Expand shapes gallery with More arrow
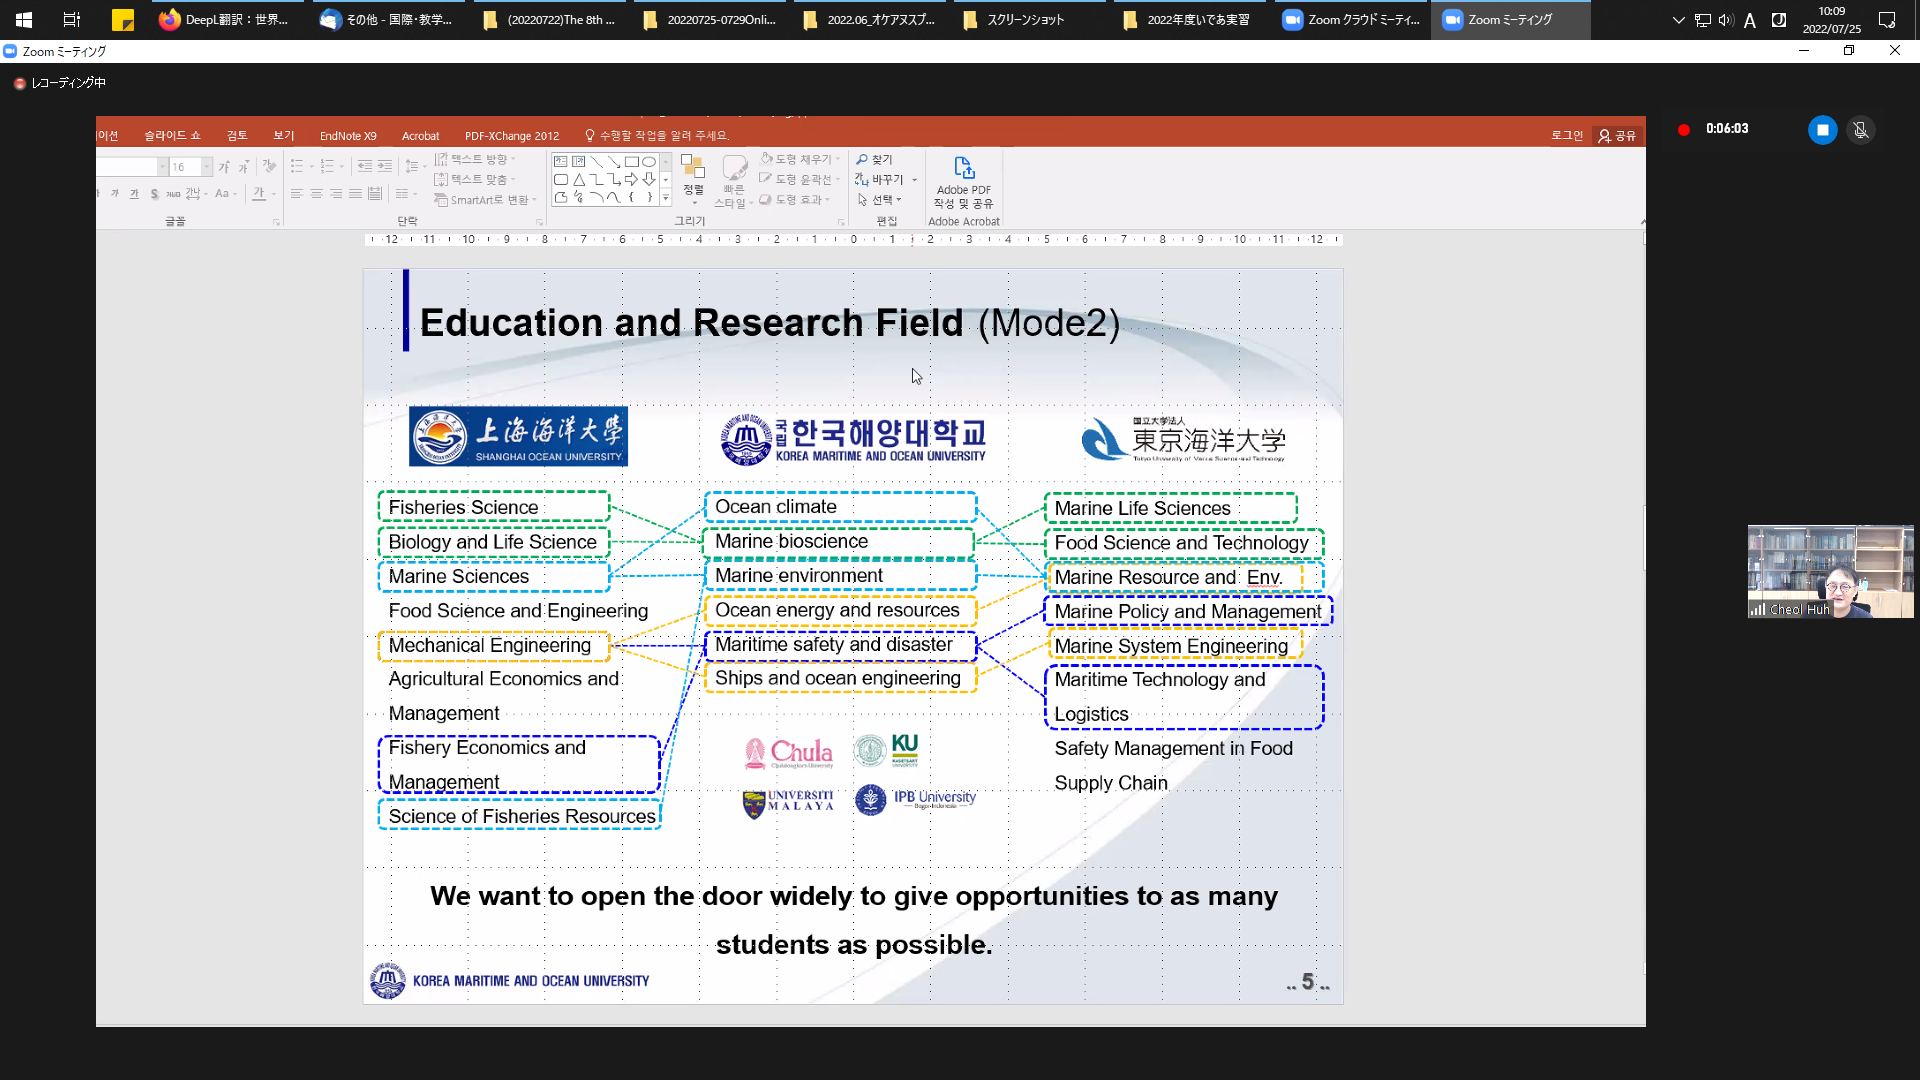Image resolution: width=1920 pixels, height=1080 pixels. [x=666, y=198]
